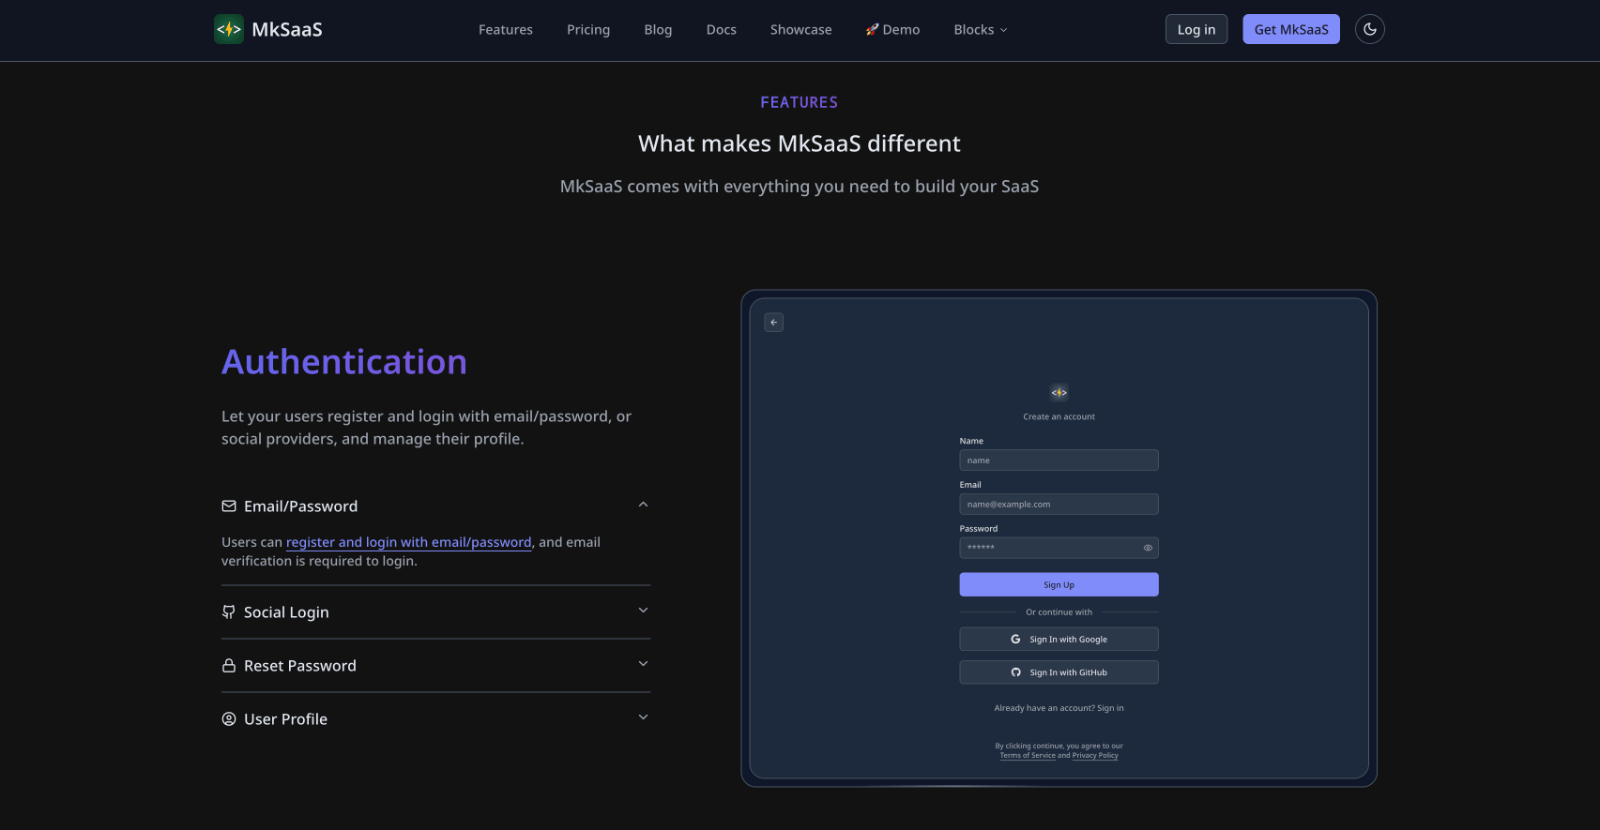Expand the Reset Password section
The image size is (1600, 830).
(x=435, y=666)
